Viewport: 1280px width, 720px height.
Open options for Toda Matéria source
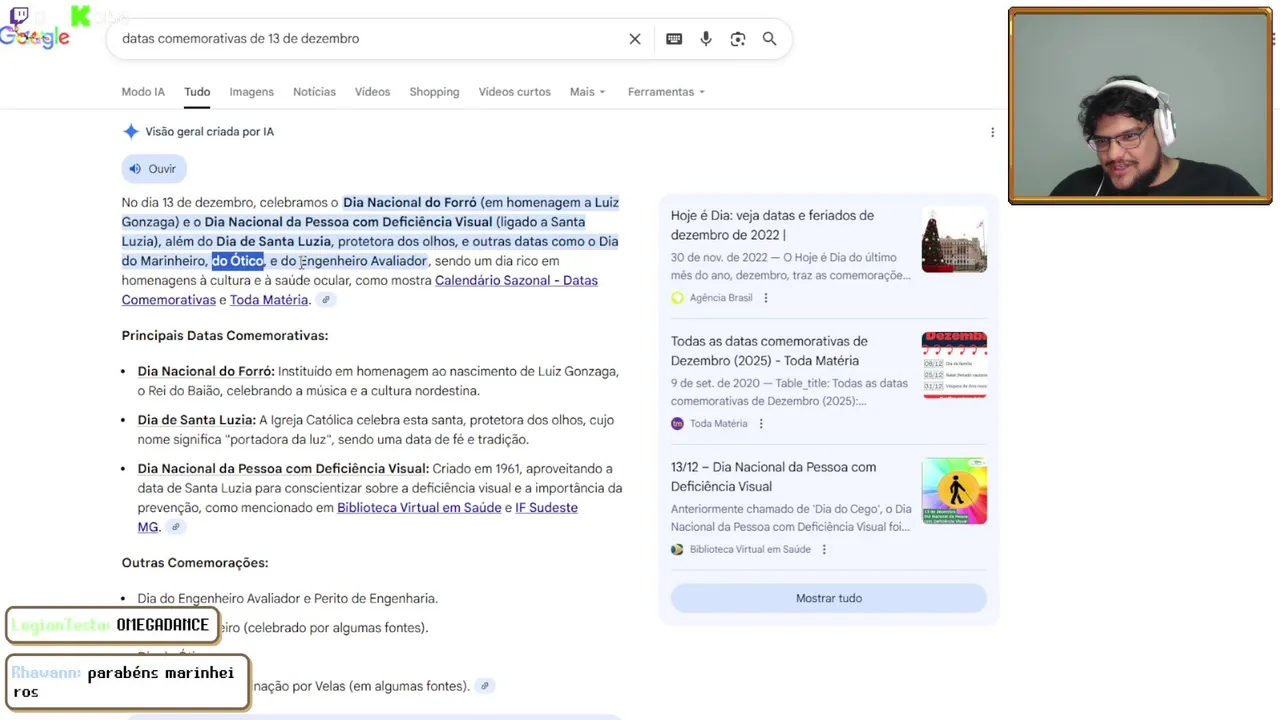[x=761, y=424]
